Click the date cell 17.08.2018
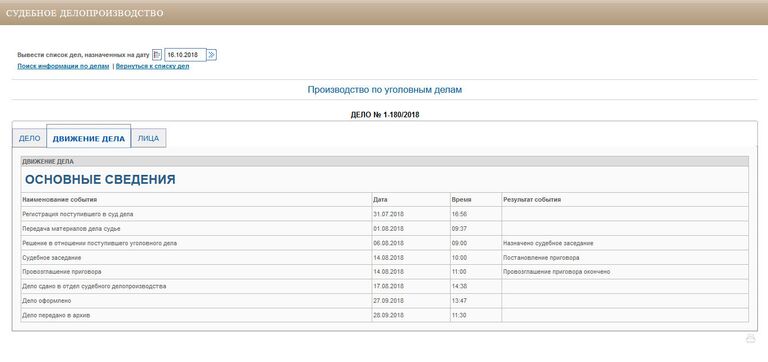 pos(411,286)
